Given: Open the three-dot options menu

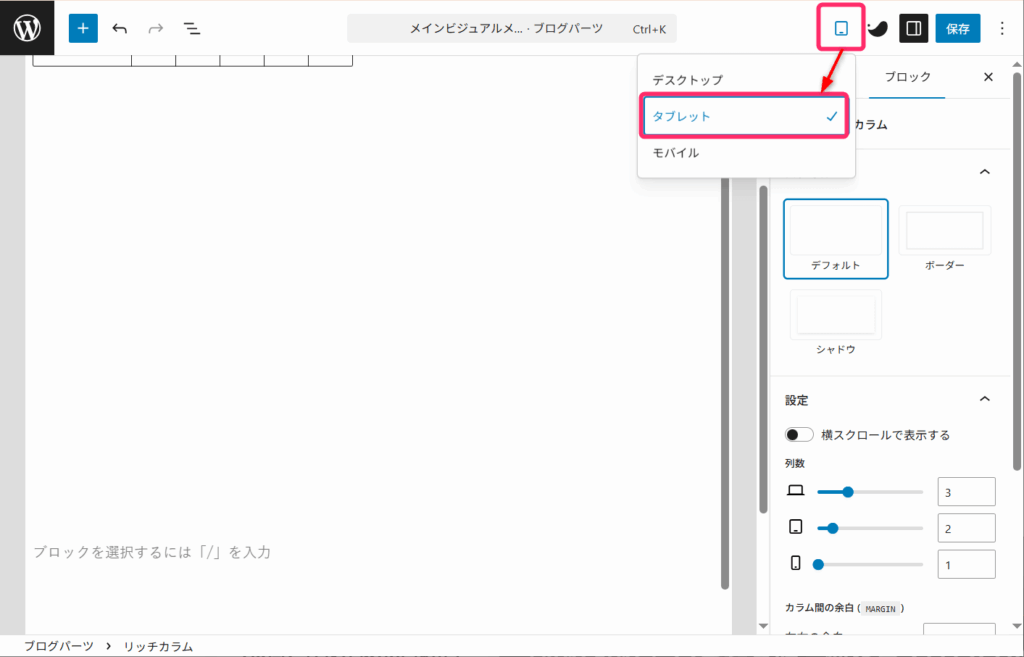Looking at the screenshot, I should (1002, 28).
